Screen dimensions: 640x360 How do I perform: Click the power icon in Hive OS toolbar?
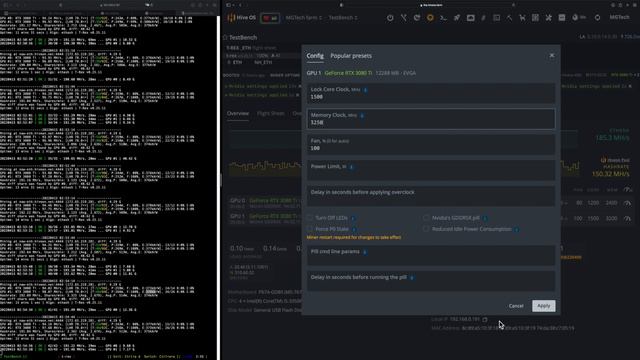[390, 18]
